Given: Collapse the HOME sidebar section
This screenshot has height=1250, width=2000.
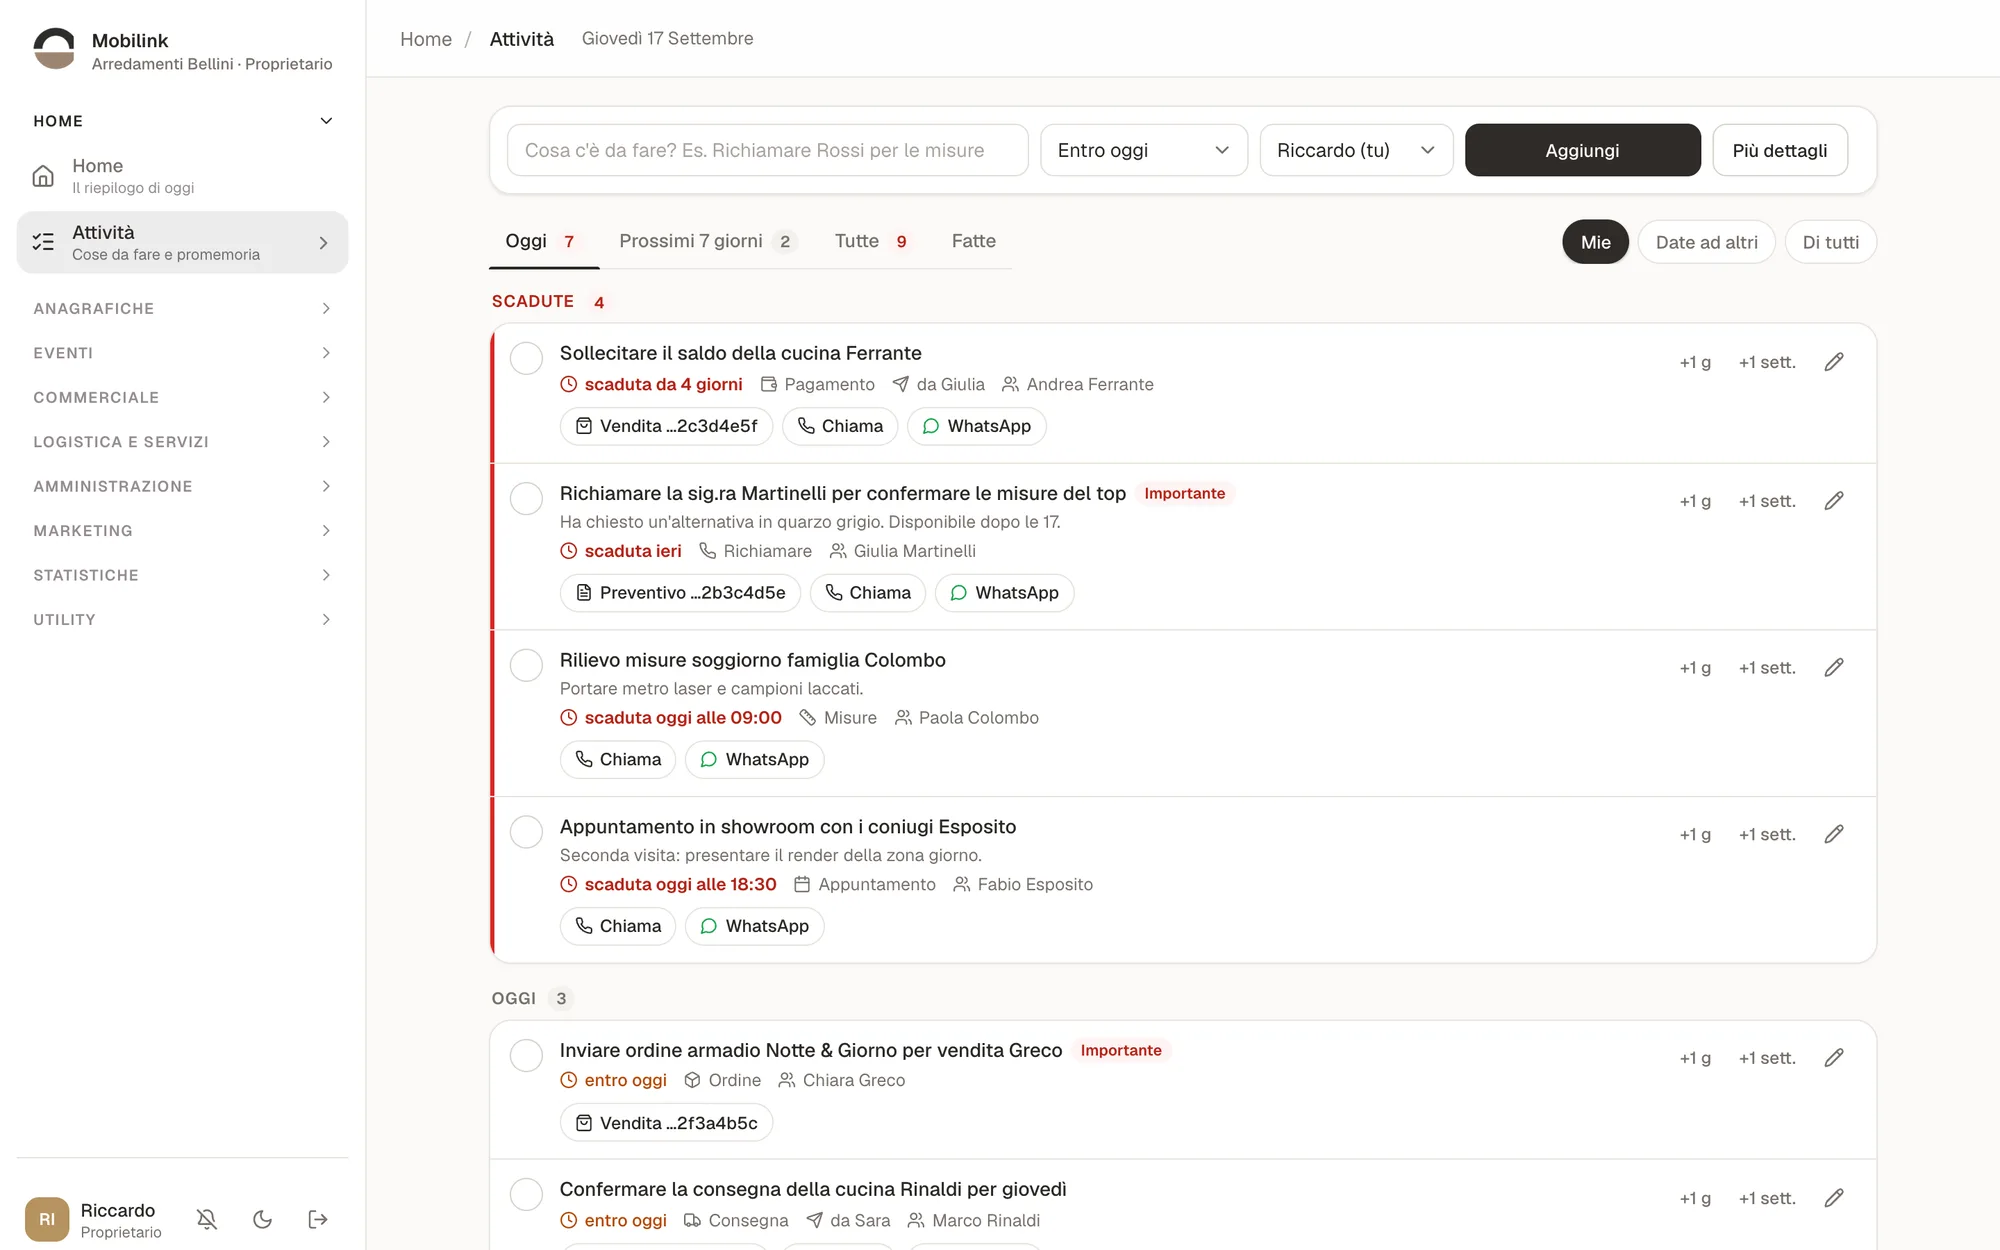Looking at the screenshot, I should point(182,121).
